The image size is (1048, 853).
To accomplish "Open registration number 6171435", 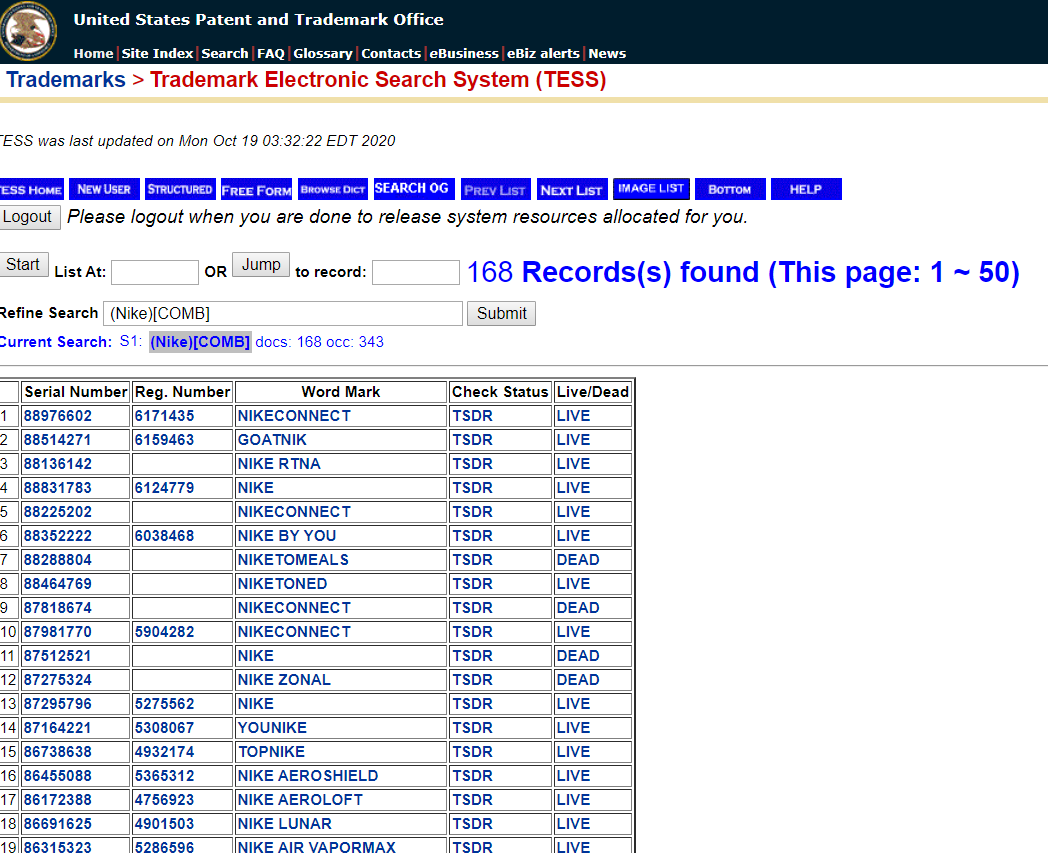I will pyautogui.click(x=164, y=416).
